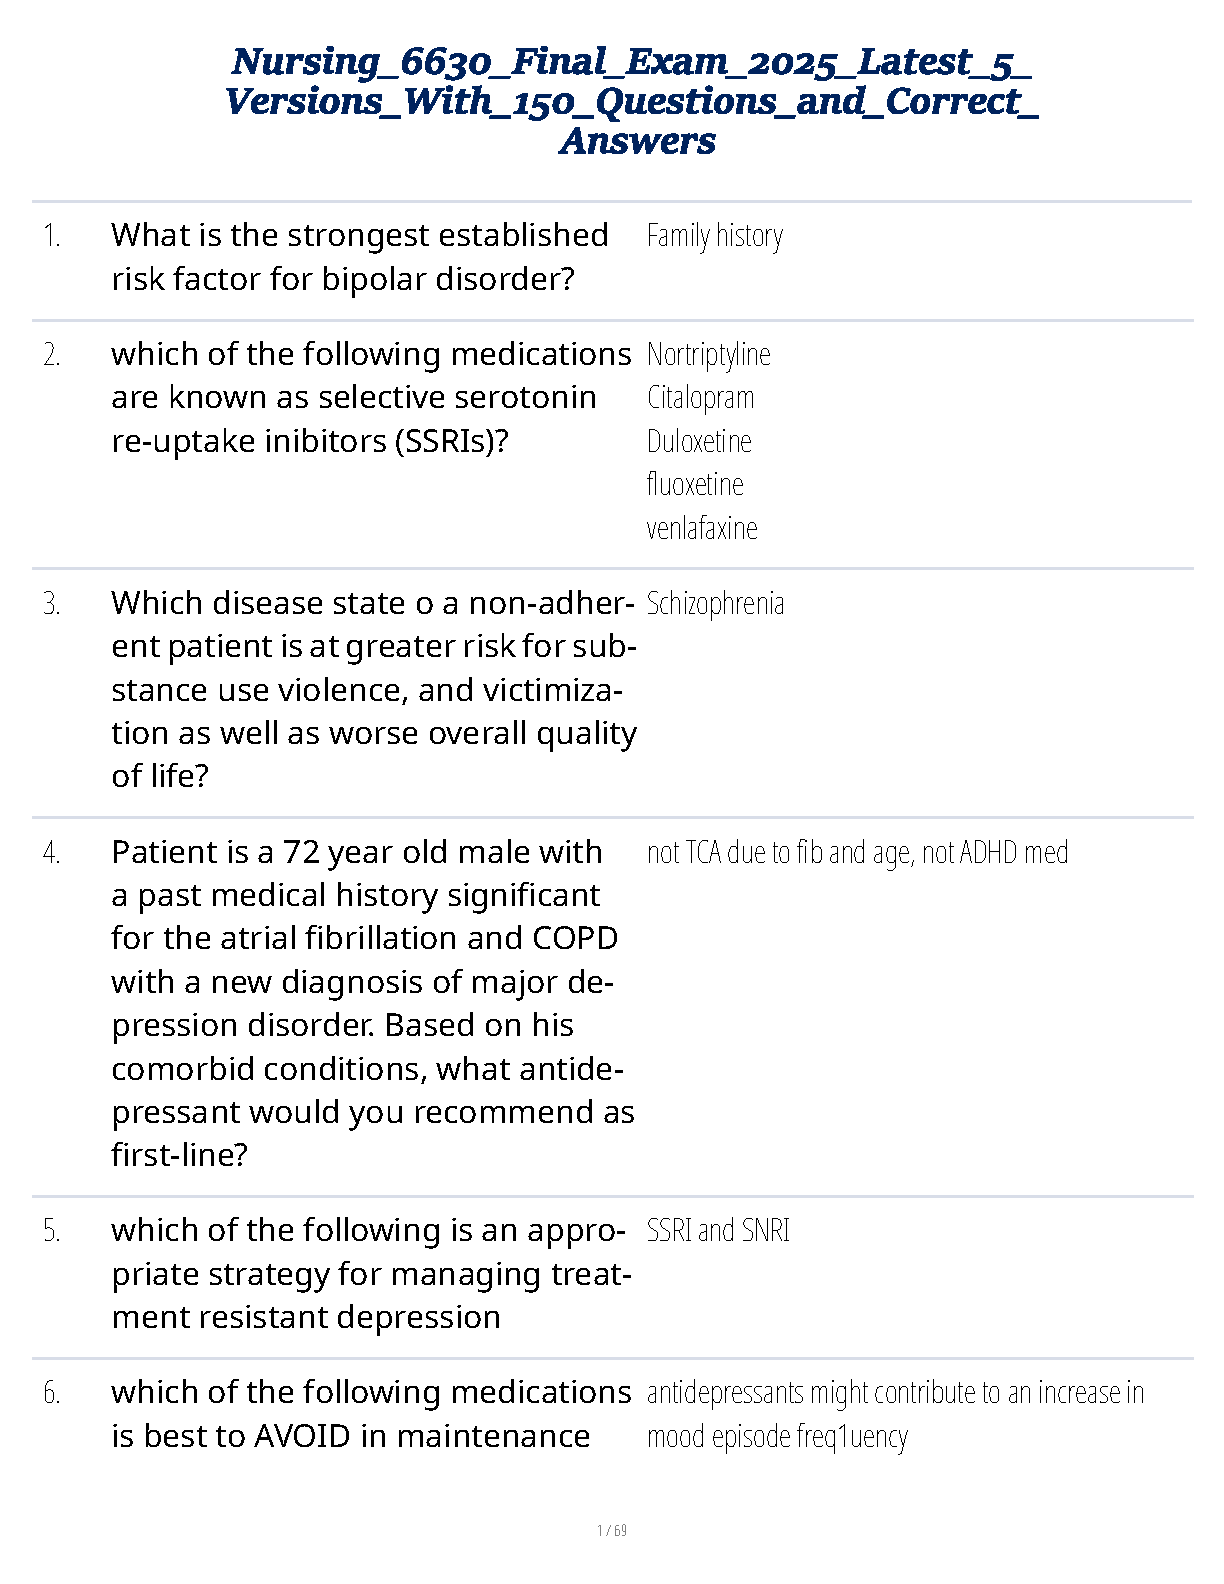Click the "not TCA due to fib" answer

point(857,853)
